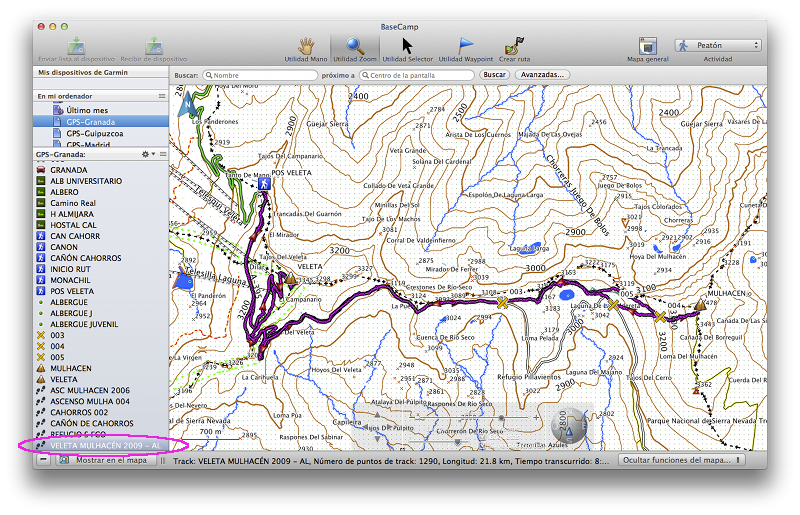Select the MONACHIL waypoint entry

coord(101,280)
